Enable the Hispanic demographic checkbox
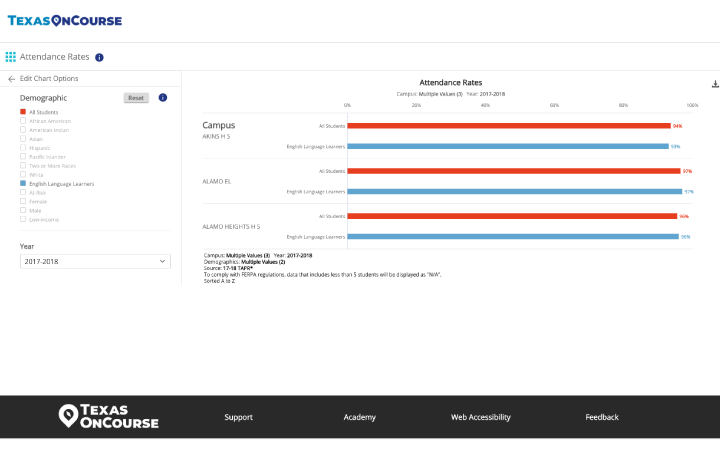The image size is (720, 460). (x=23, y=148)
